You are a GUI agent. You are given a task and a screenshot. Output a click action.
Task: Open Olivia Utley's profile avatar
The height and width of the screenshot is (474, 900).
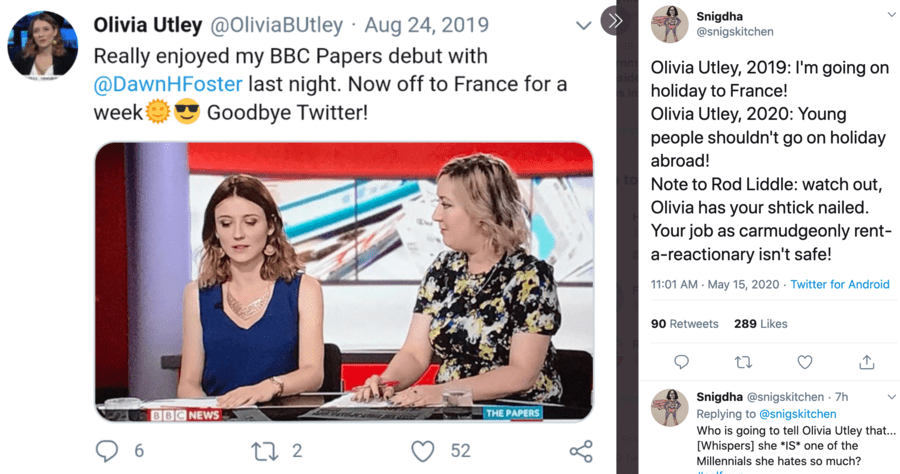click(42, 45)
